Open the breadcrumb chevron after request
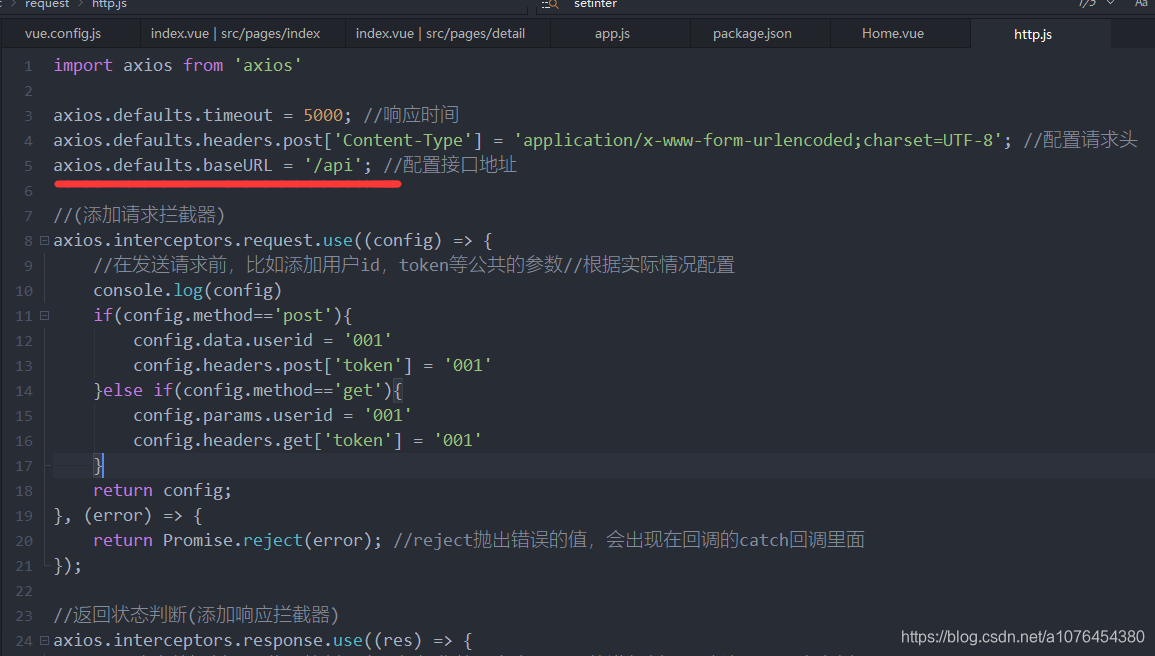This screenshot has width=1155, height=656. click(81, 4)
